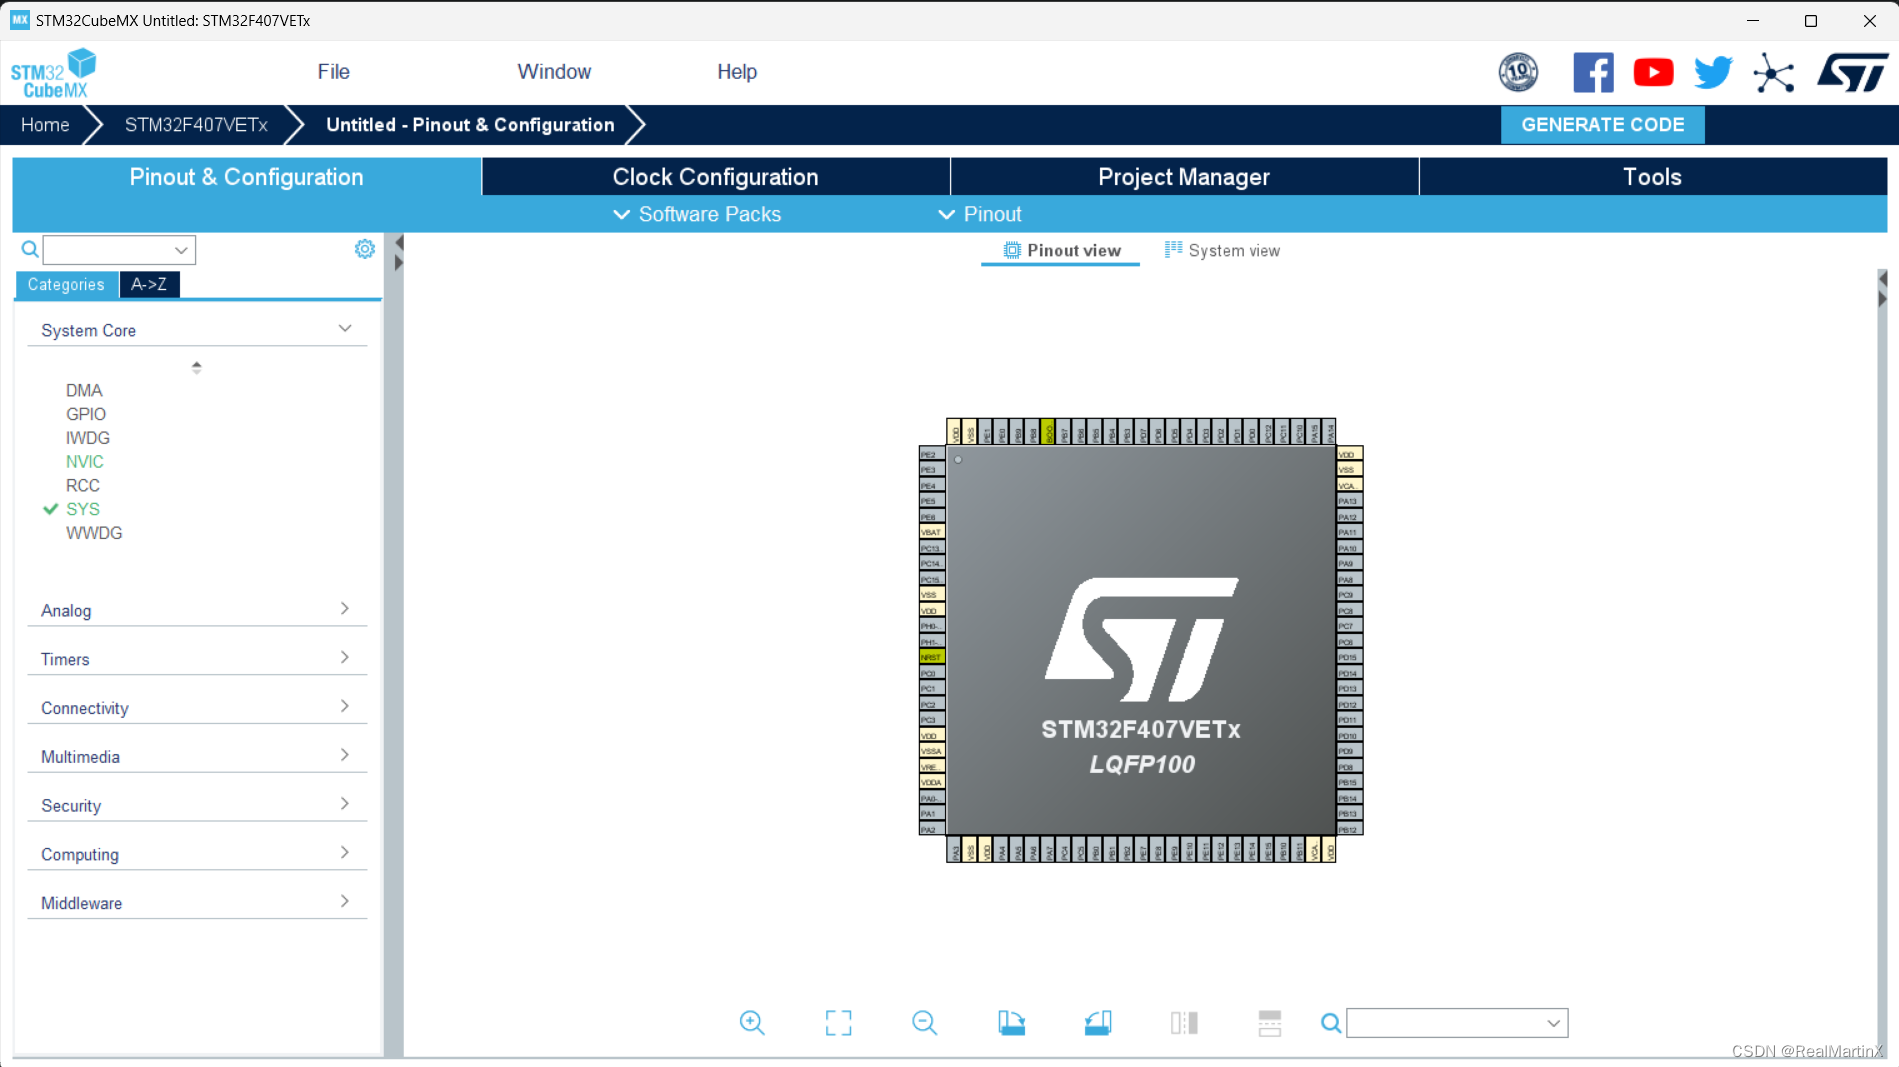Viewport: 1899px width, 1067px height.
Task: Select the PA13 pin on the chip
Action: [x=1349, y=501]
